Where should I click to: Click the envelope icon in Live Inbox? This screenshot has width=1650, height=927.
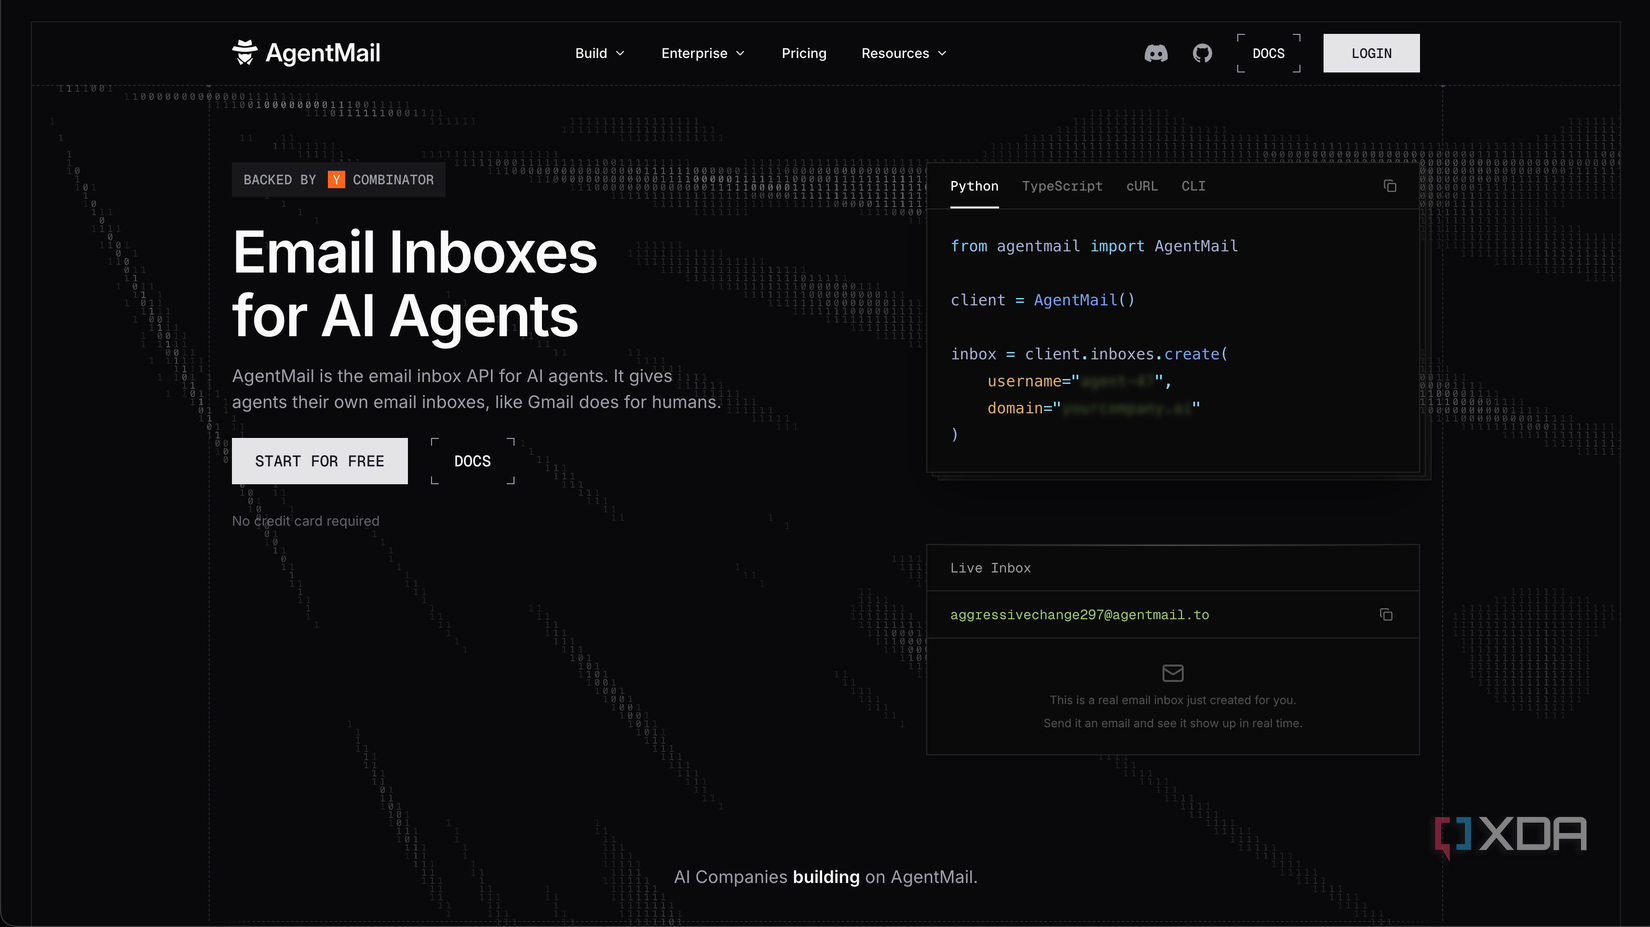click(1173, 673)
